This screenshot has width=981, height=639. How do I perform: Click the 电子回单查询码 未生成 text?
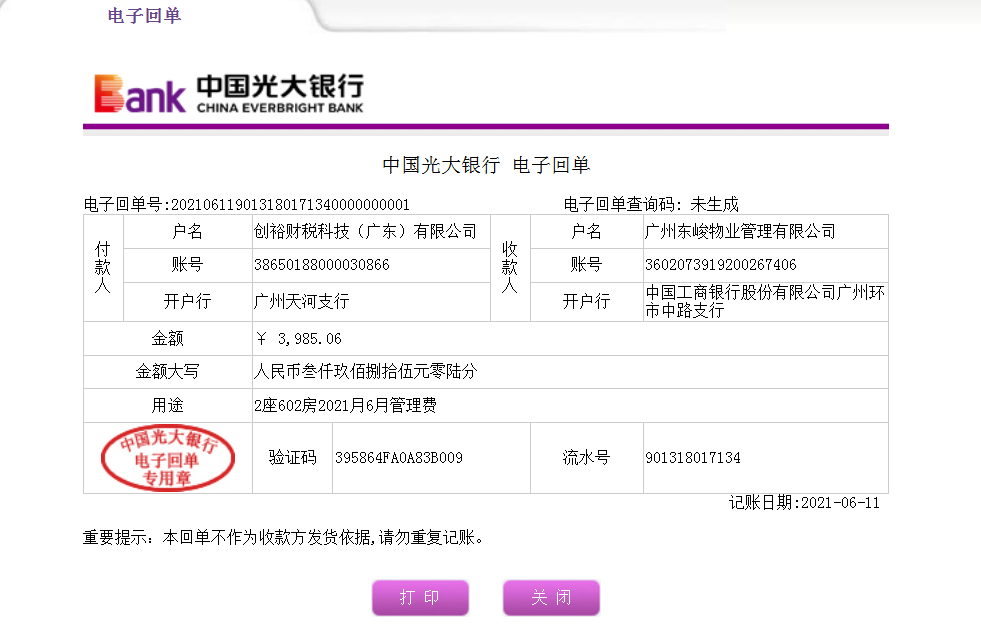pos(651,205)
